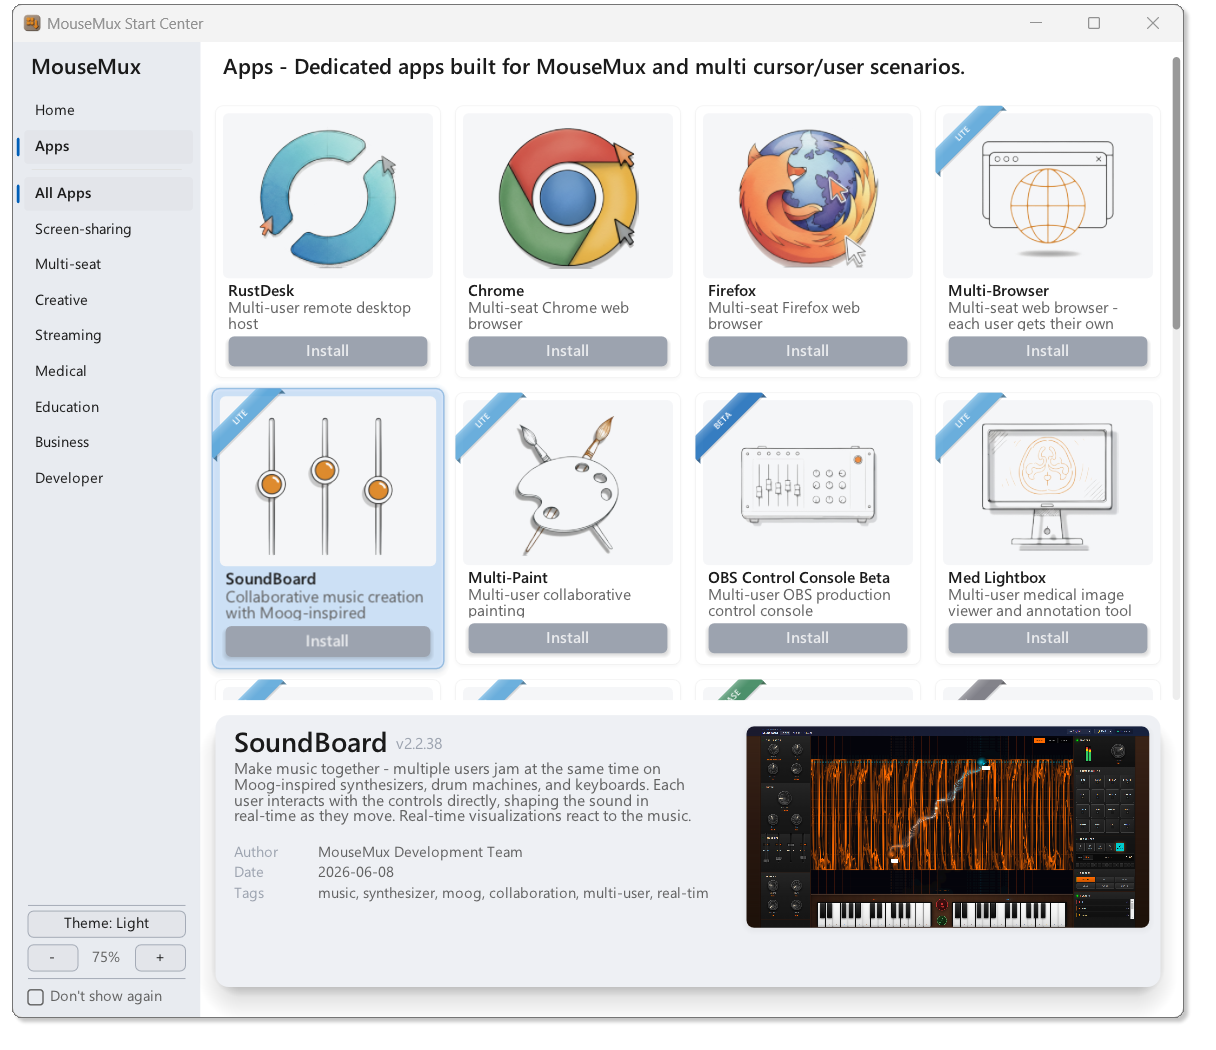Filter by Creative category
The image size is (1216, 1050).
point(108,300)
